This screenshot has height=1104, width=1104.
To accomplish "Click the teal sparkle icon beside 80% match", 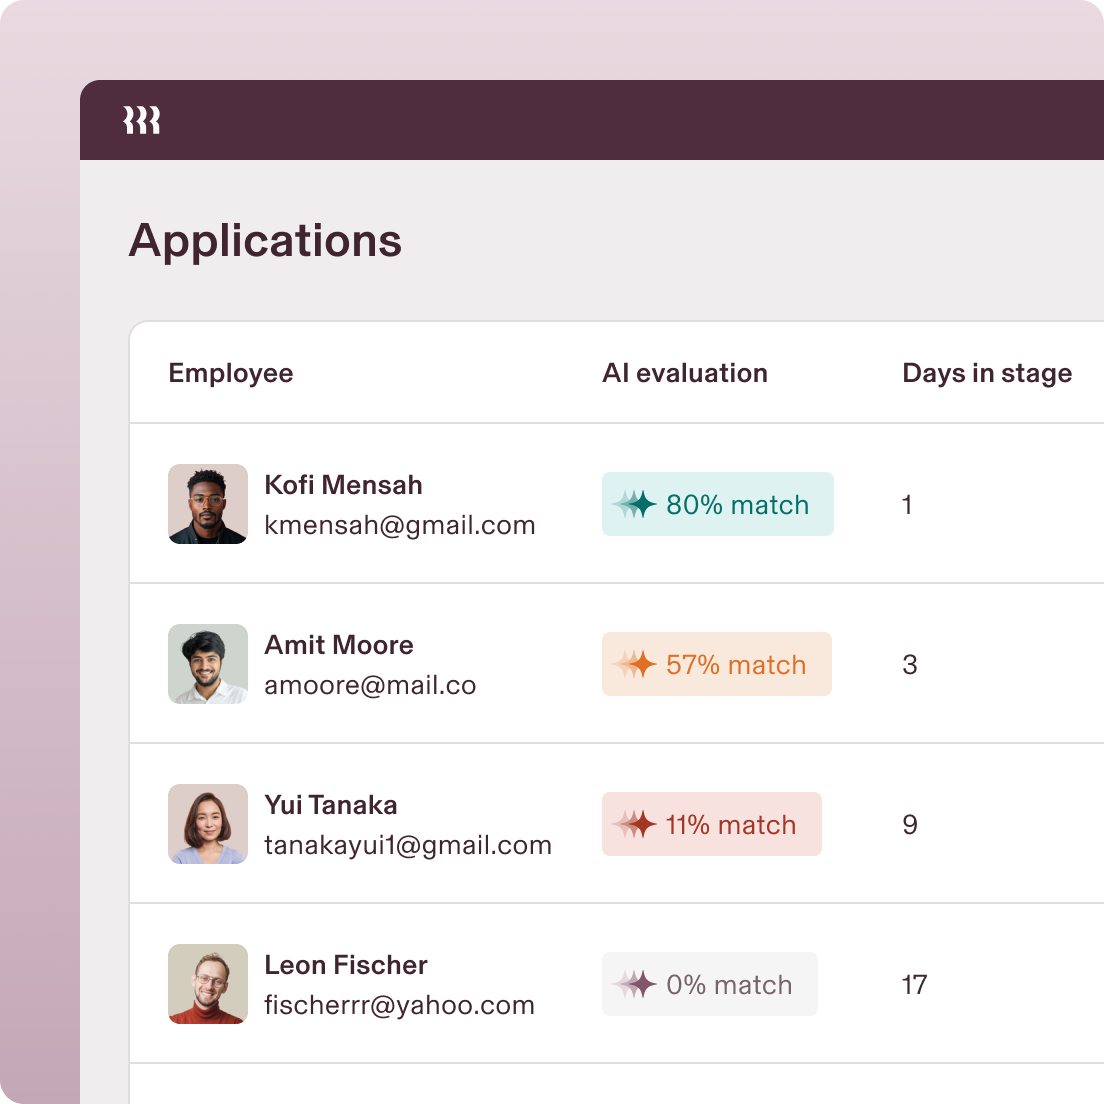I will pos(633,504).
